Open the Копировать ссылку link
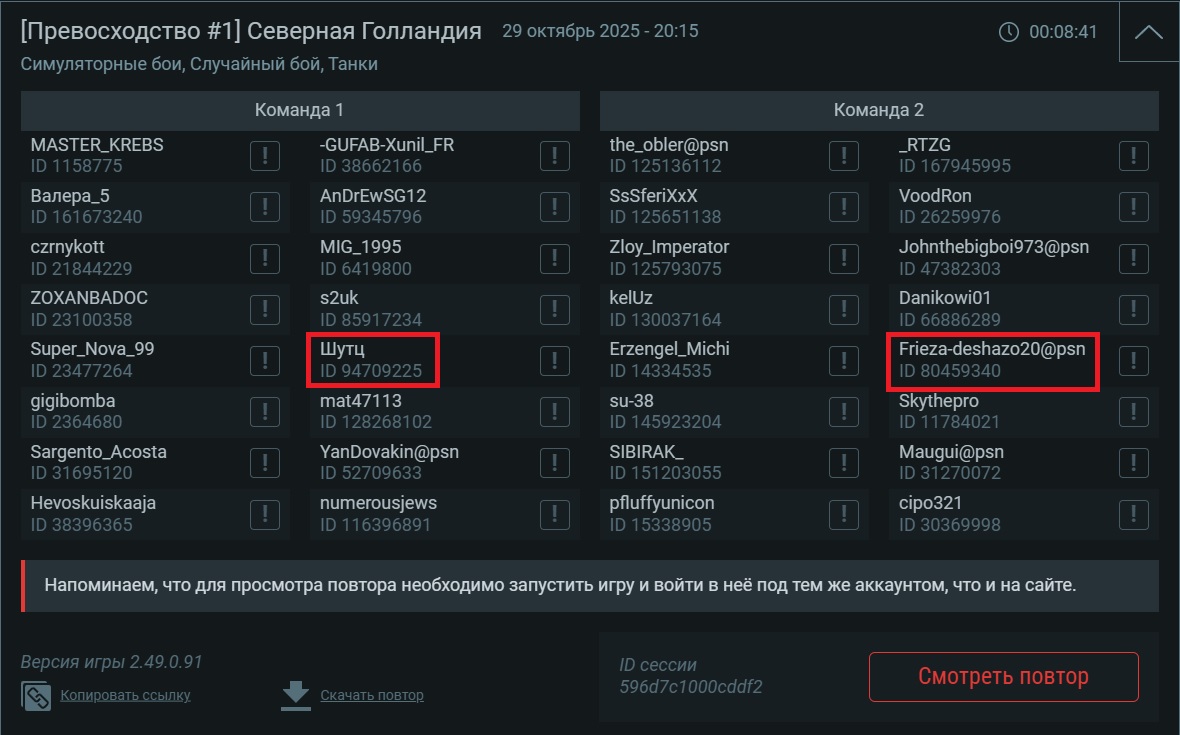The image size is (1180, 735). [x=125, y=695]
